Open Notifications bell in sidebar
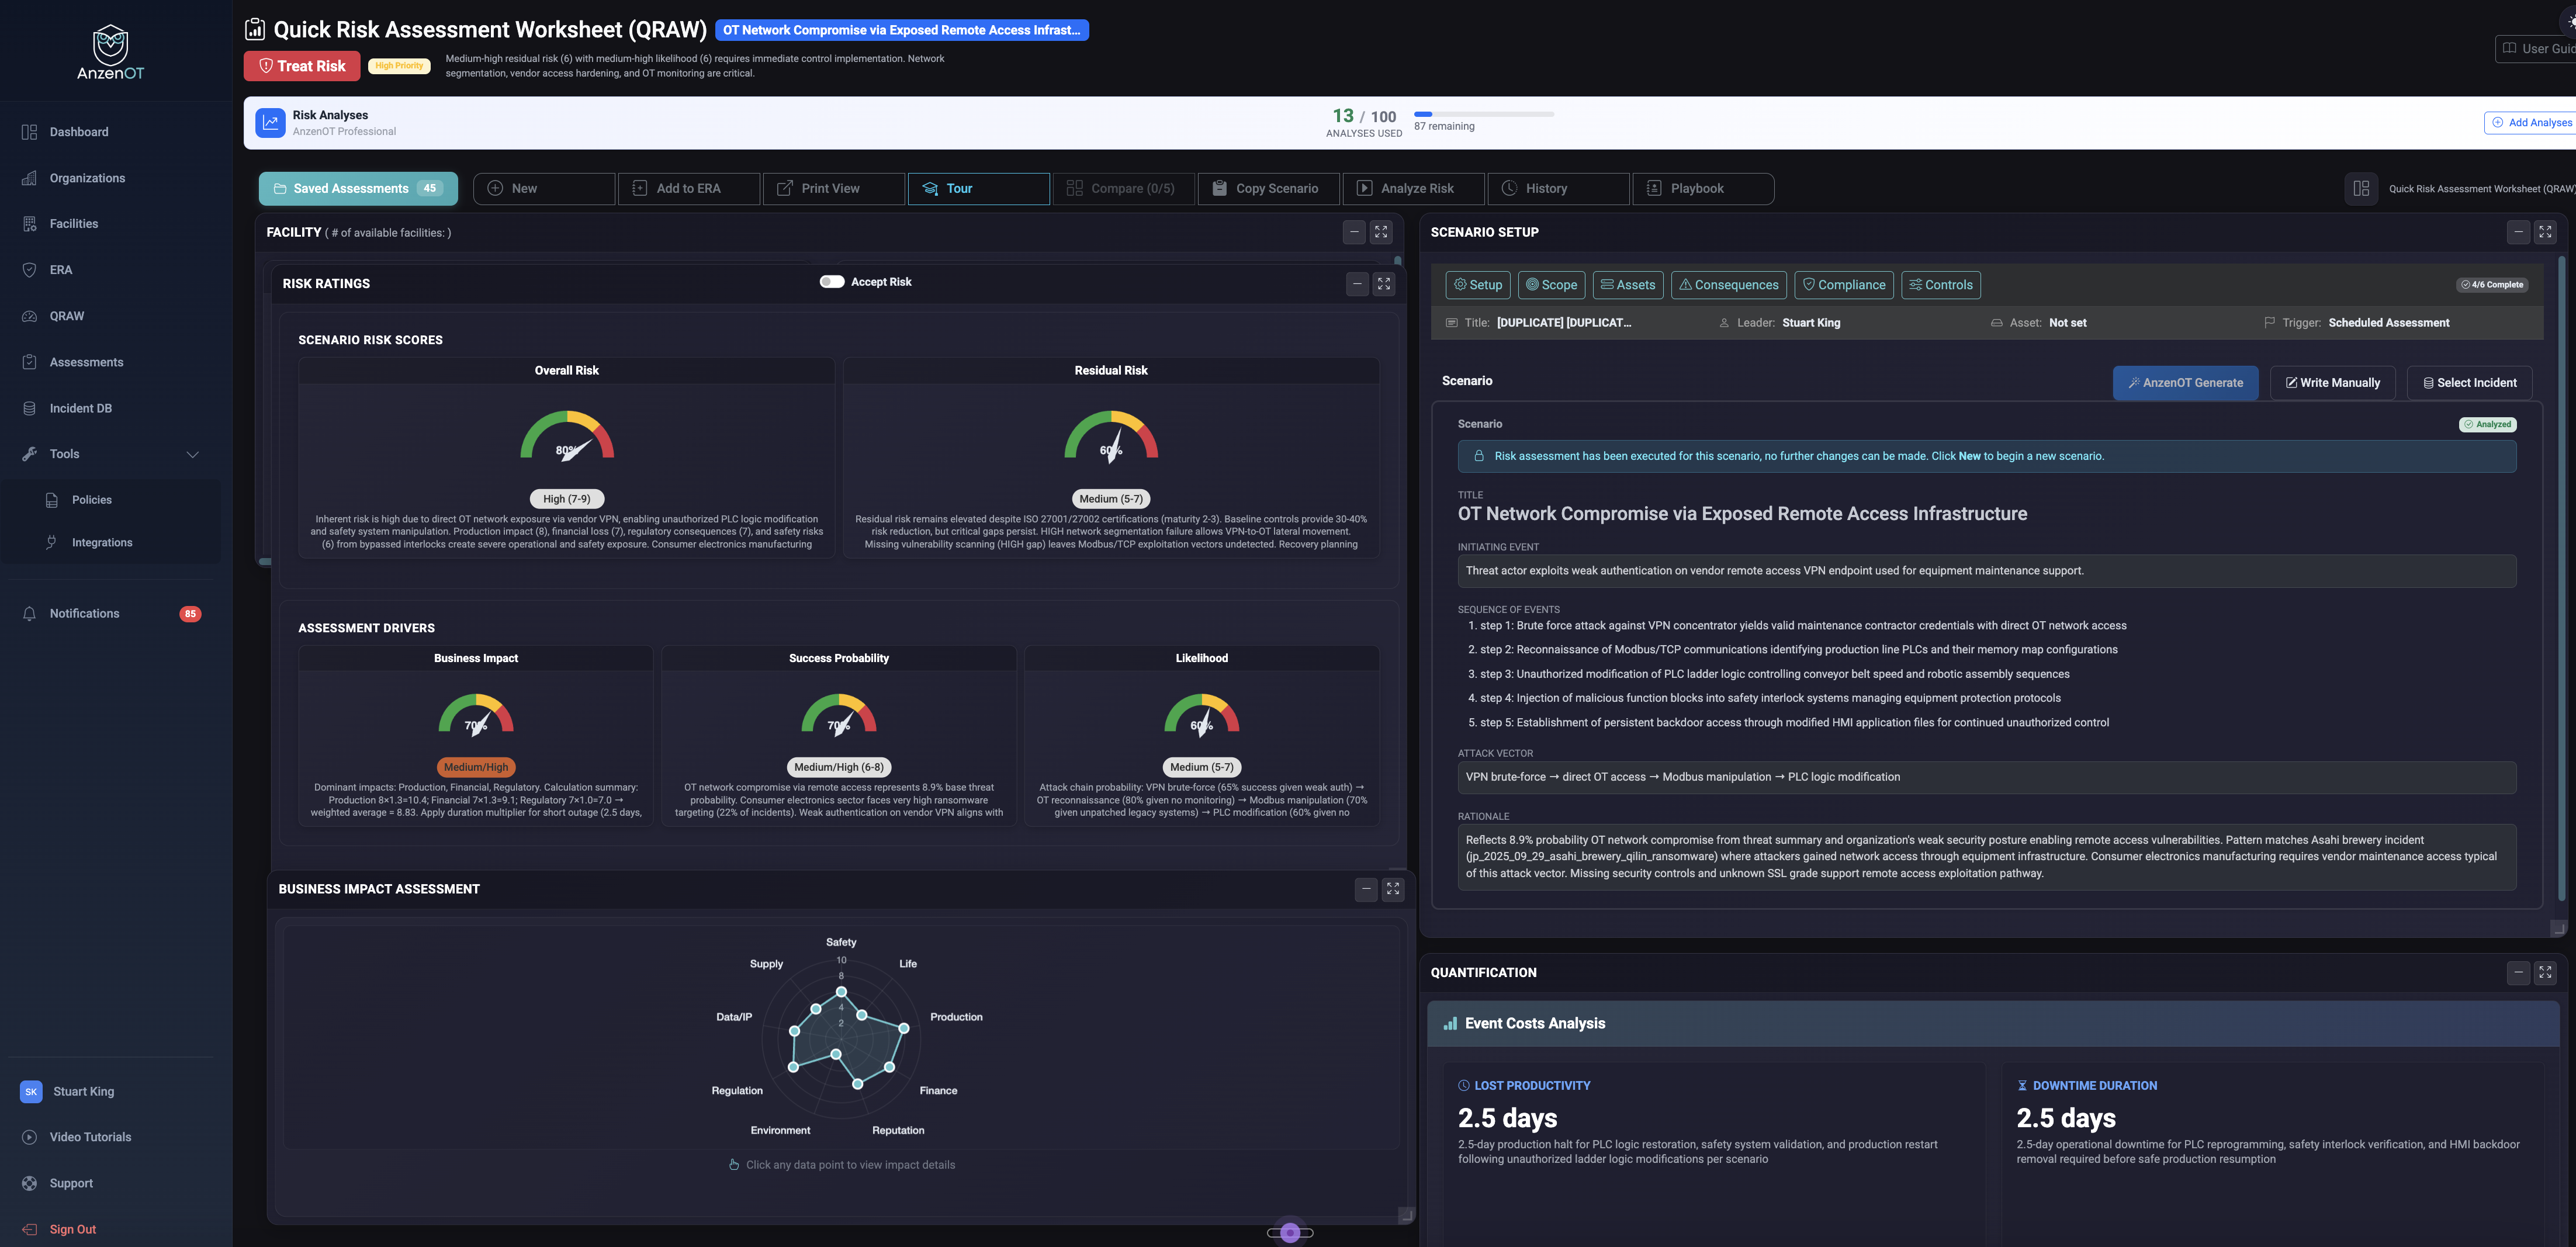Image resolution: width=2576 pixels, height=1247 pixels. click(29, 614)
